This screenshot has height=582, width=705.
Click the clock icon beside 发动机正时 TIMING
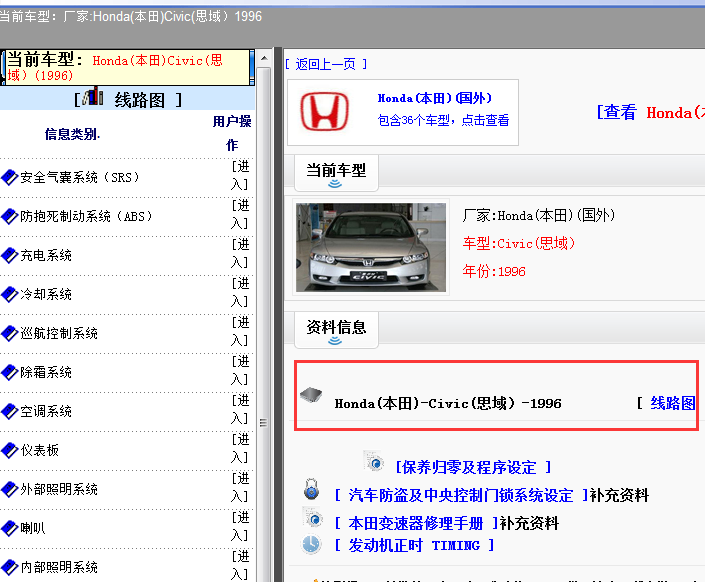[311, 544]
